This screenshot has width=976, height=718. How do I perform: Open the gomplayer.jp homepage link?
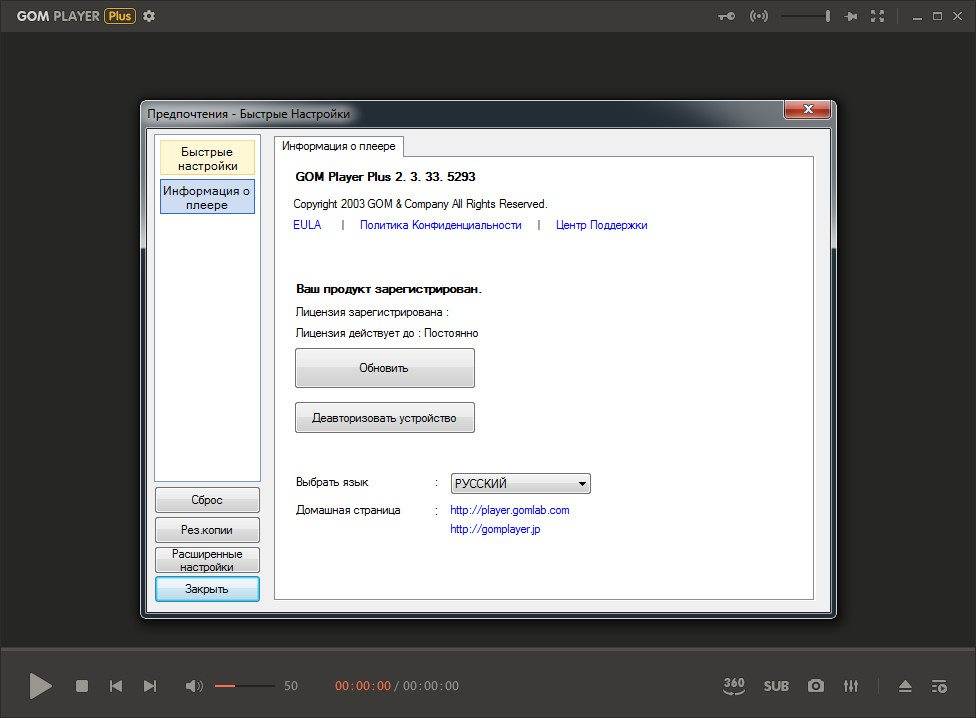click(495, 529)
